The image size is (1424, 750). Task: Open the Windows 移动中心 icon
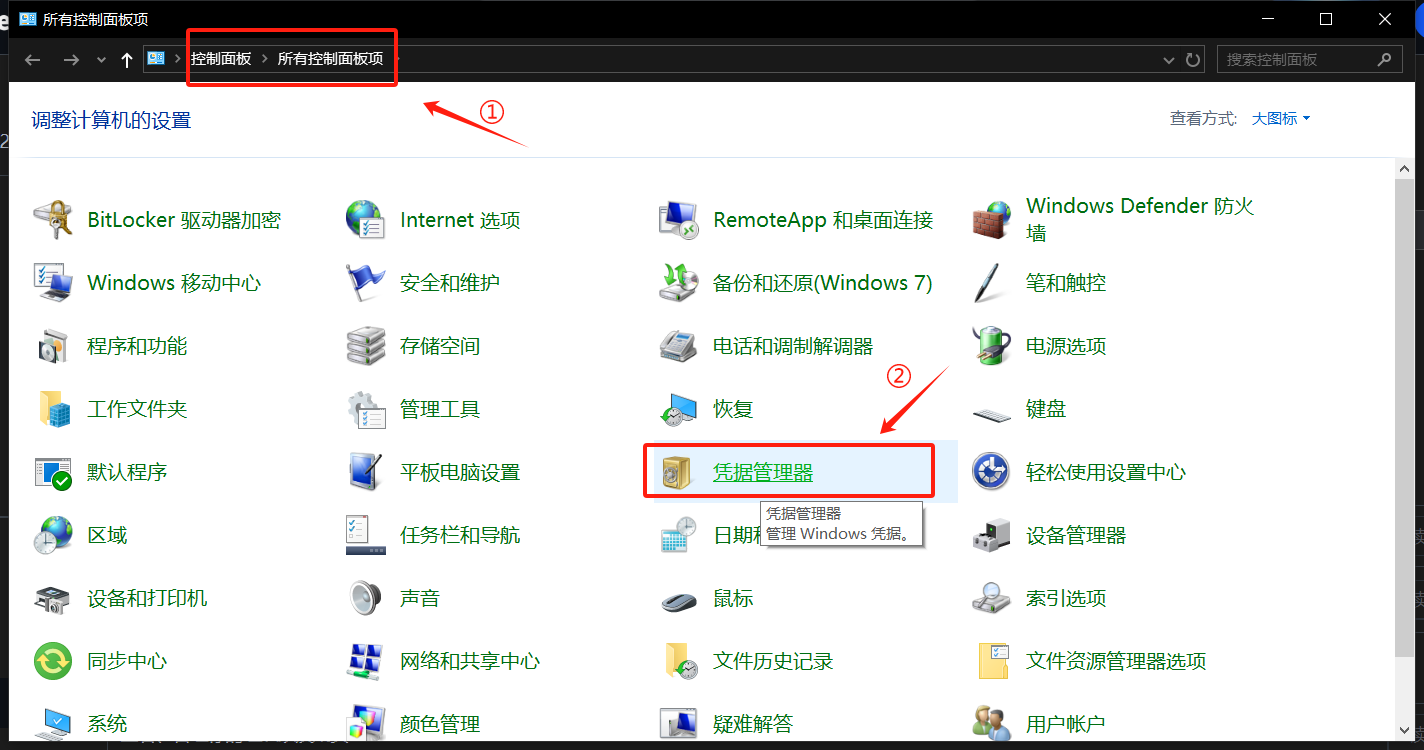click(x=53, y=283)
